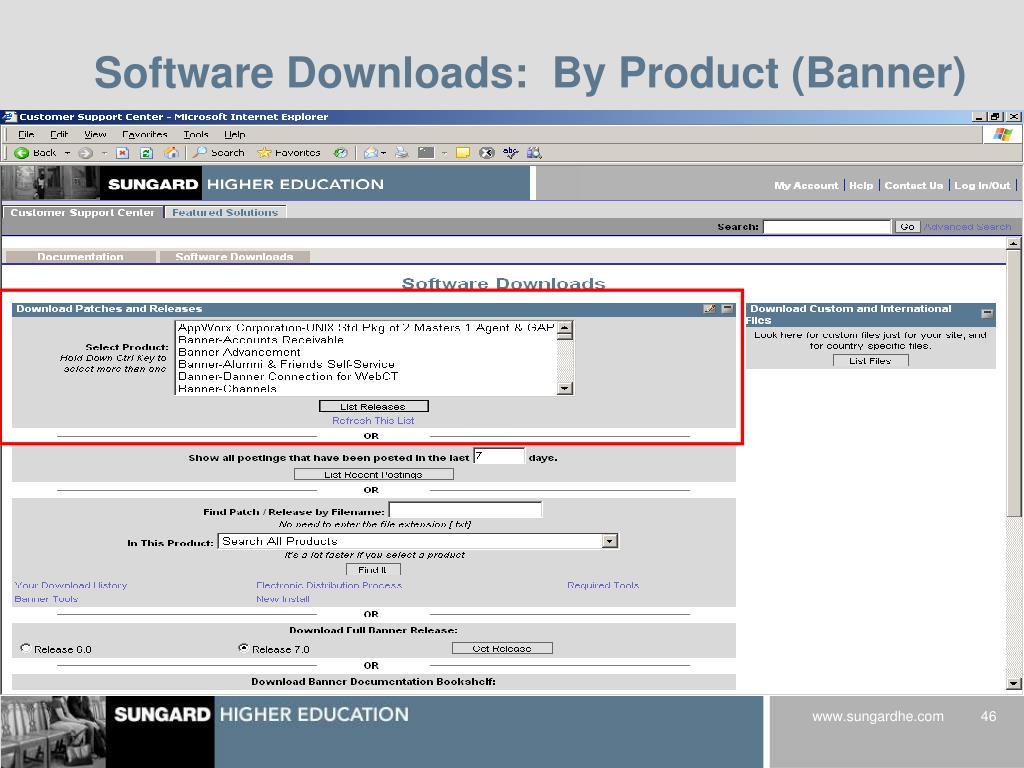Viewport: 1024px width, 768px height.
Task: Open the Favorites star toolbar button
Action: pyautogui.click(x=289, y=153)
